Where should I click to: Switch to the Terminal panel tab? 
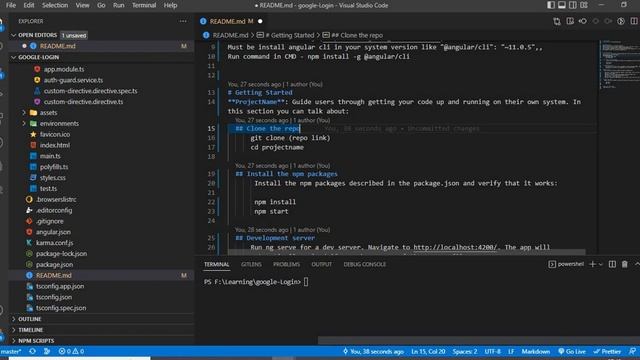coord(216,264)
